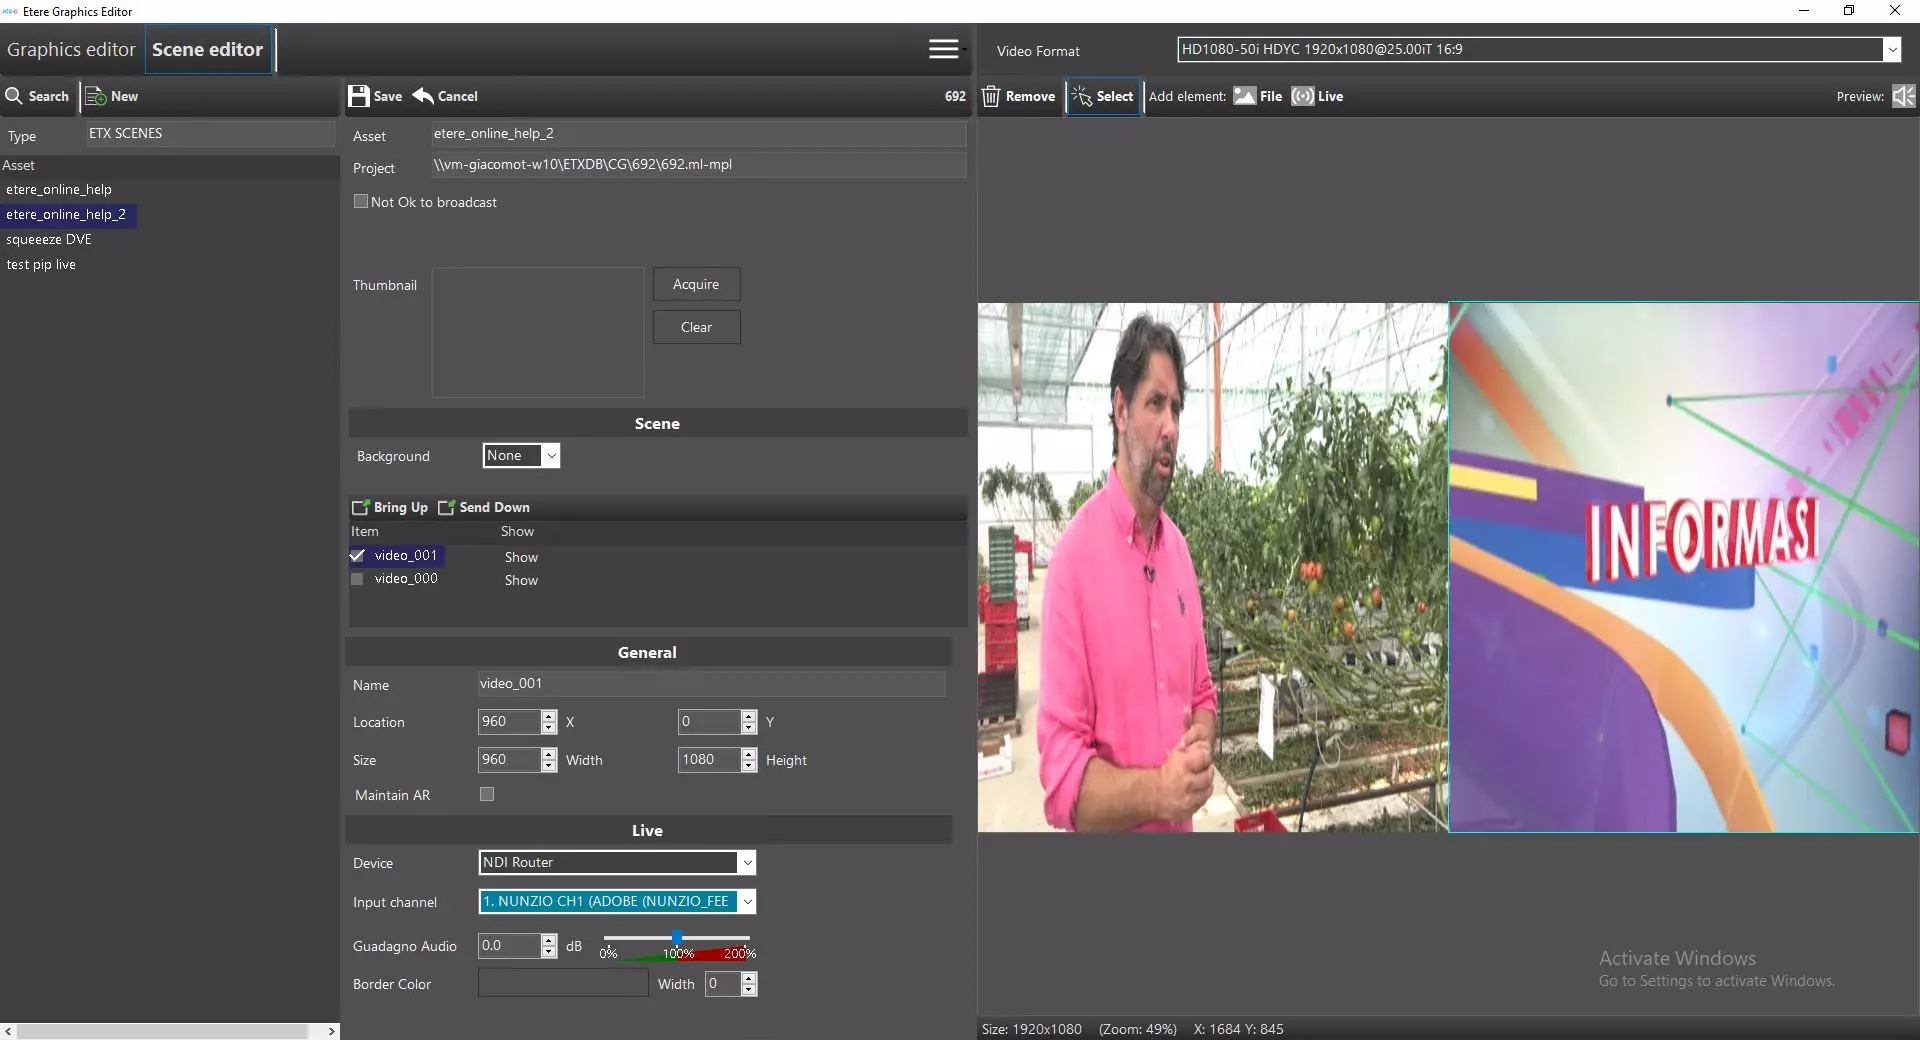Click the Guadagno Audio gain slider handle

tap(677, 938)
